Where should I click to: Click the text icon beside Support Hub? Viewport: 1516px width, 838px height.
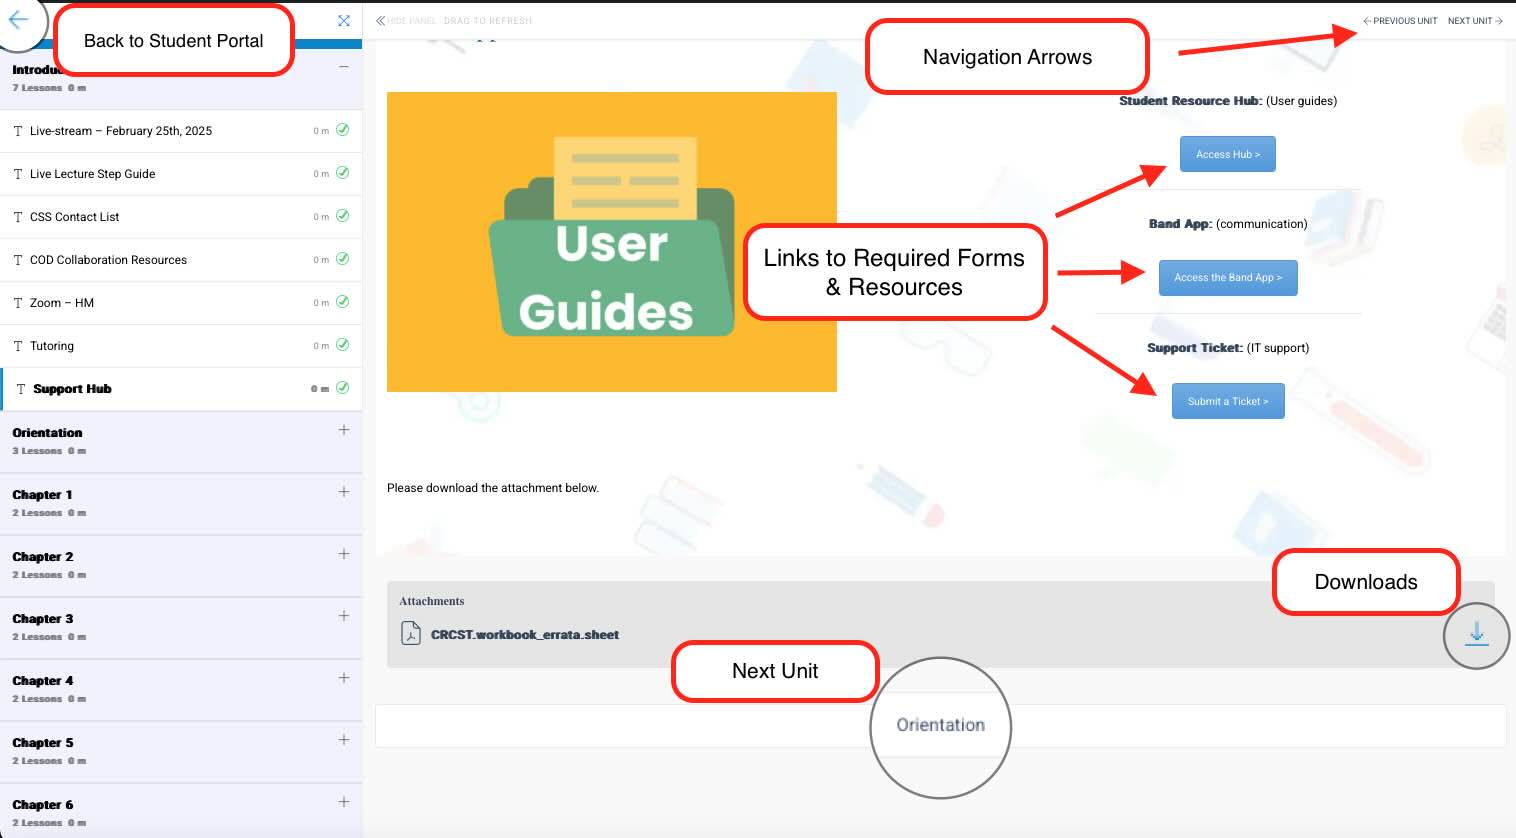point(20,389)
